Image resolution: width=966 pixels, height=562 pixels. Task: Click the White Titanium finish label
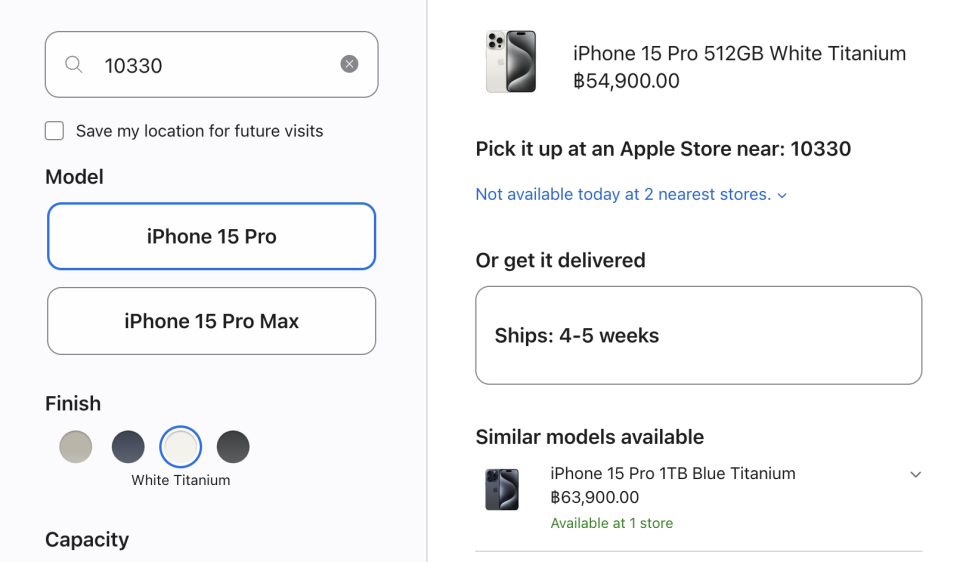pos(181,480)
